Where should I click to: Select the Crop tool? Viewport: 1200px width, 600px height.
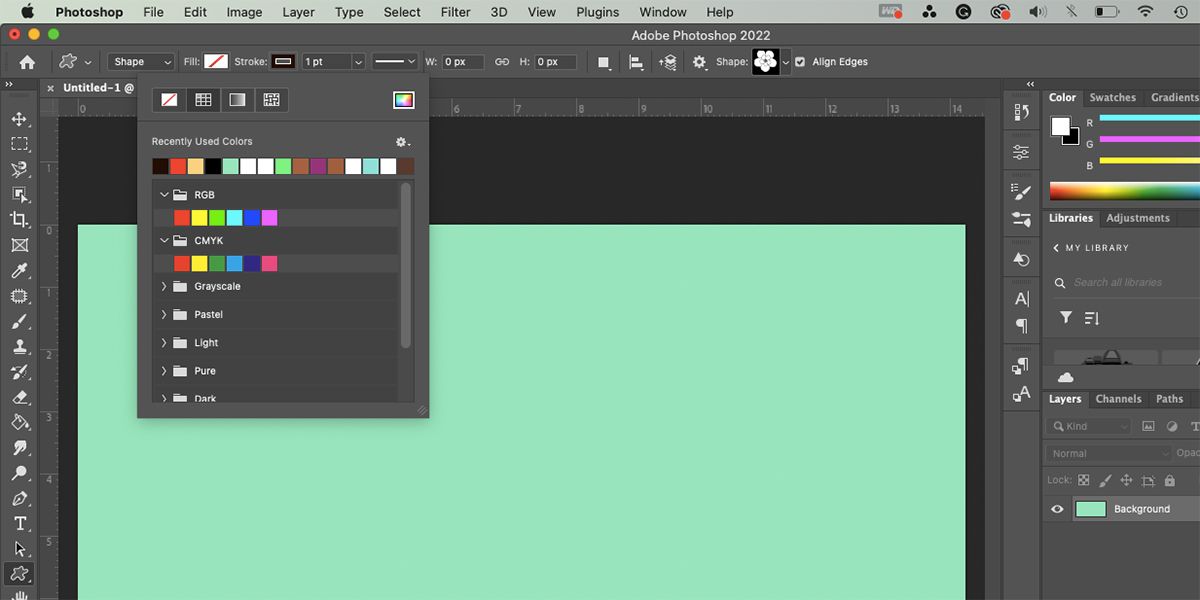pyautogui.click(x=20, y=219)
